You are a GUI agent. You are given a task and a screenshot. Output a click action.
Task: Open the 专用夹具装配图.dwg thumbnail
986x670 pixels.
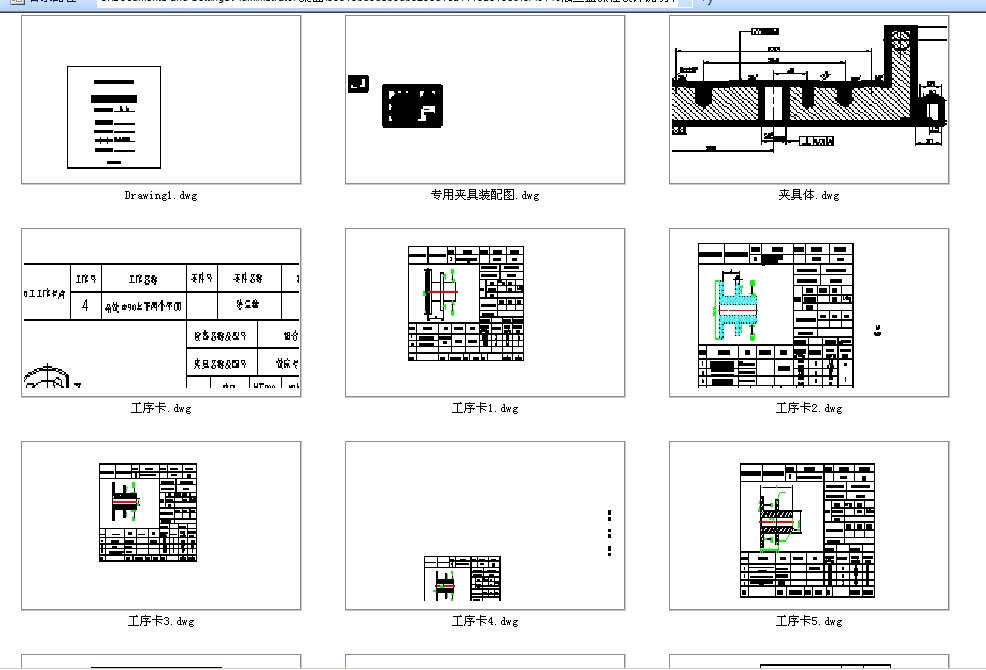[x=484, y=104]
